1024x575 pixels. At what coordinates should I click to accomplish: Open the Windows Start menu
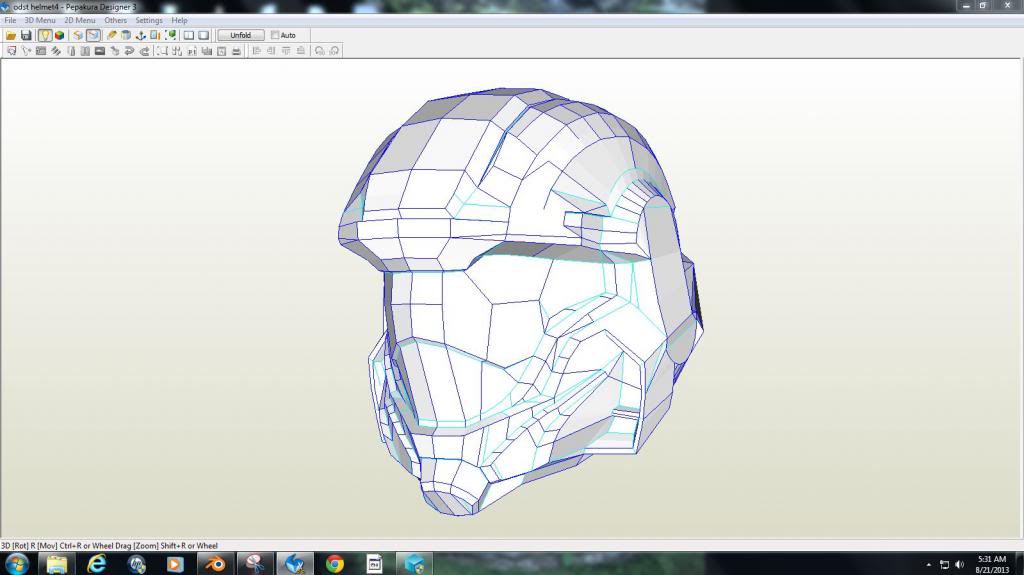point(16,564)
